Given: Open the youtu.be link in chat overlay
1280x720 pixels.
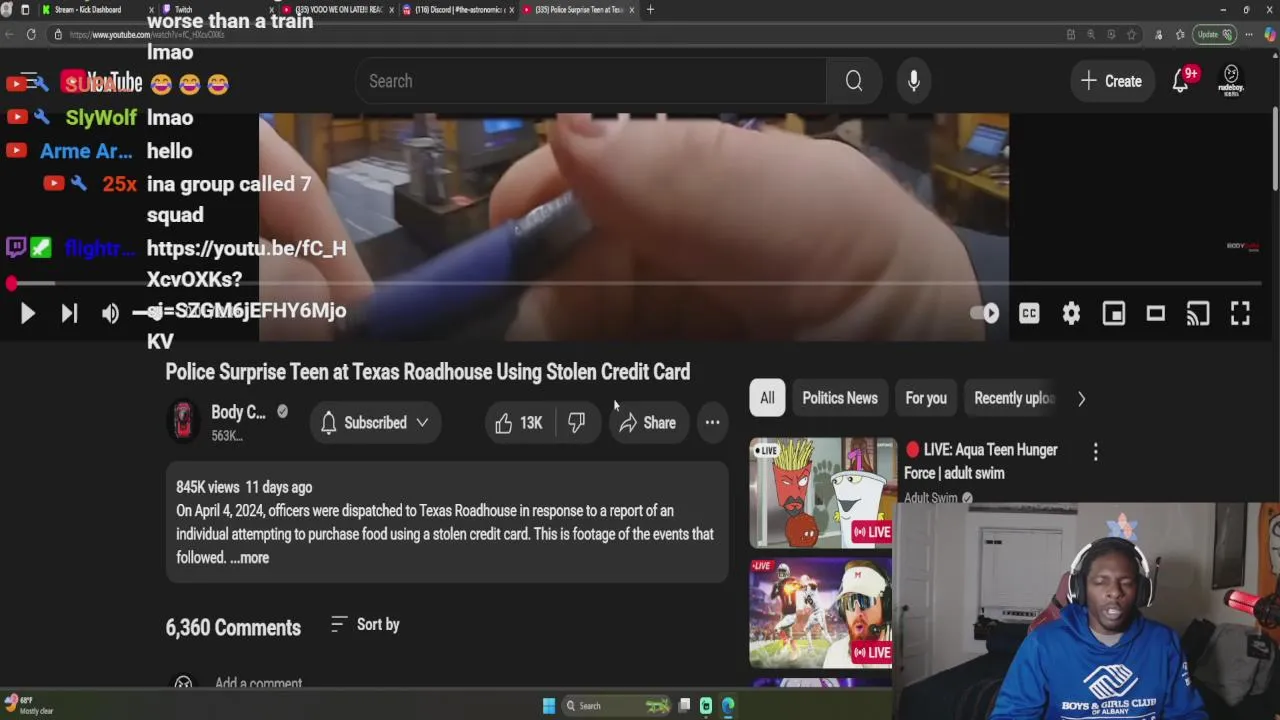Looking at the screenshot, I should (x=246, y=294).
